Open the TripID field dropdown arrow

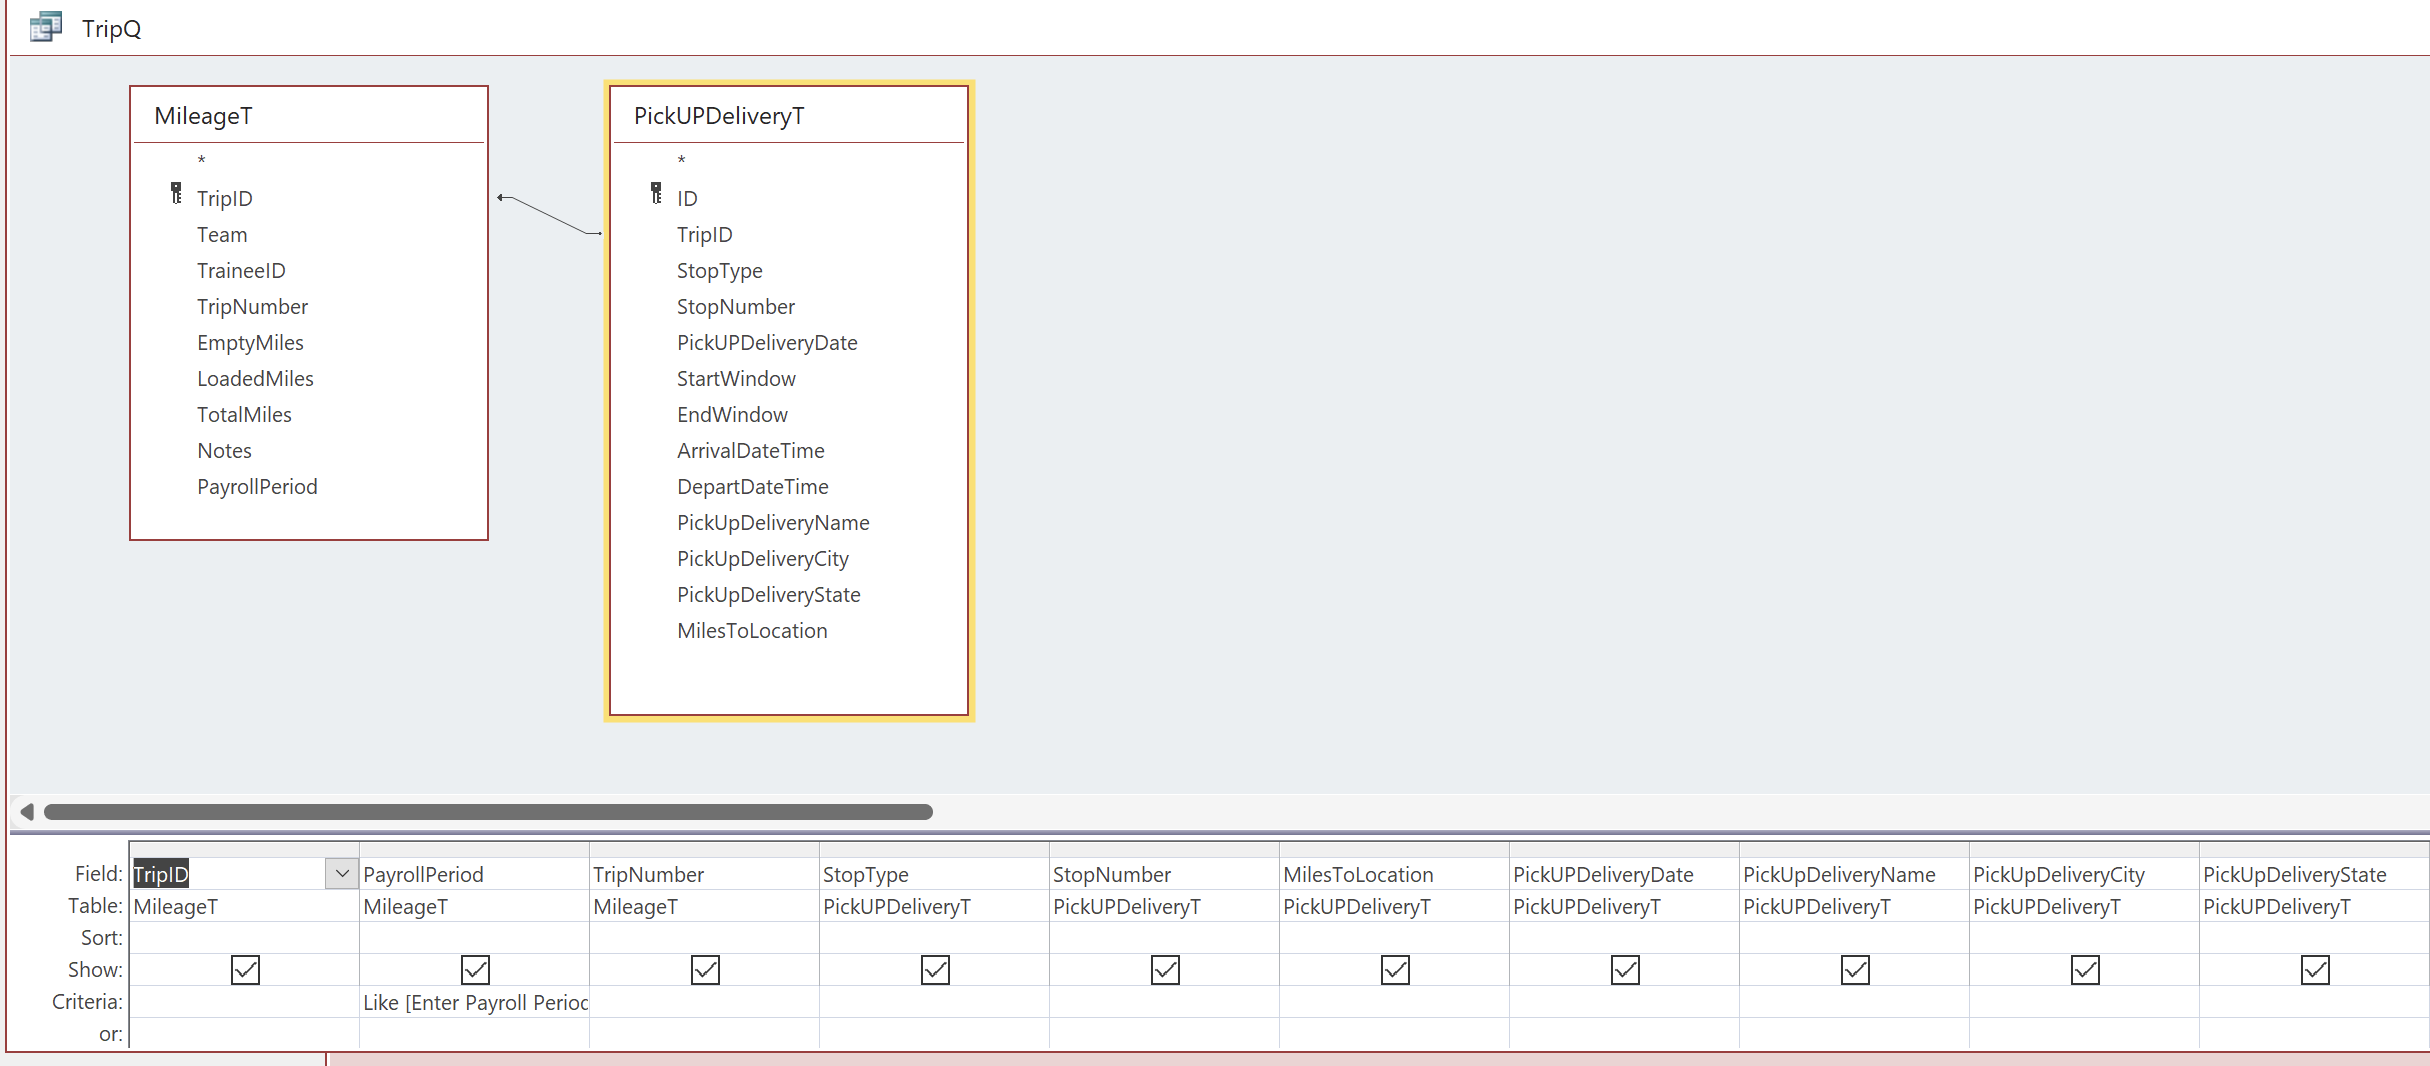tap(342, 874)
